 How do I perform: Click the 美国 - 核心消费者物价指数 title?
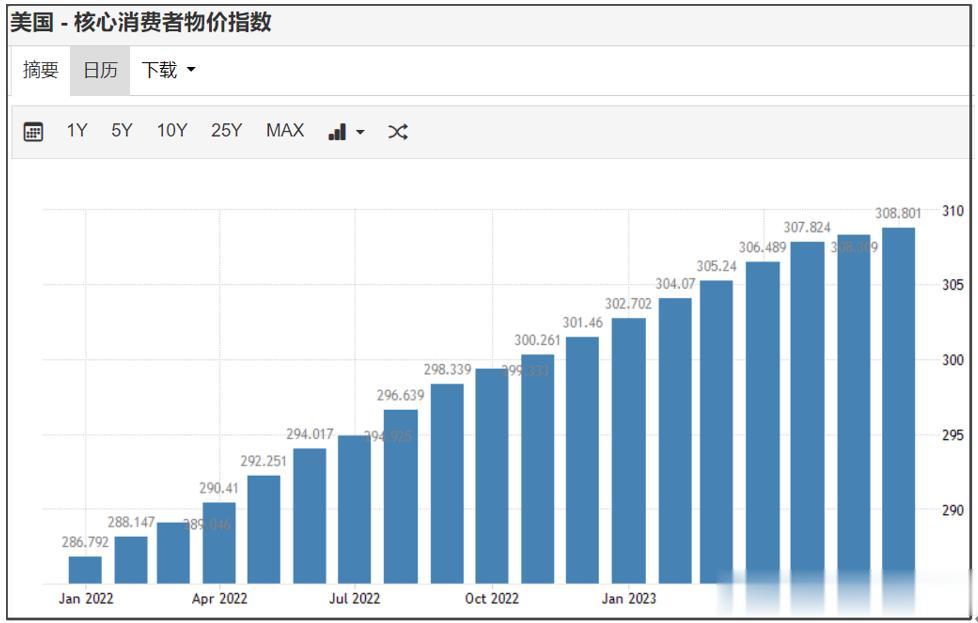point(141,22)
